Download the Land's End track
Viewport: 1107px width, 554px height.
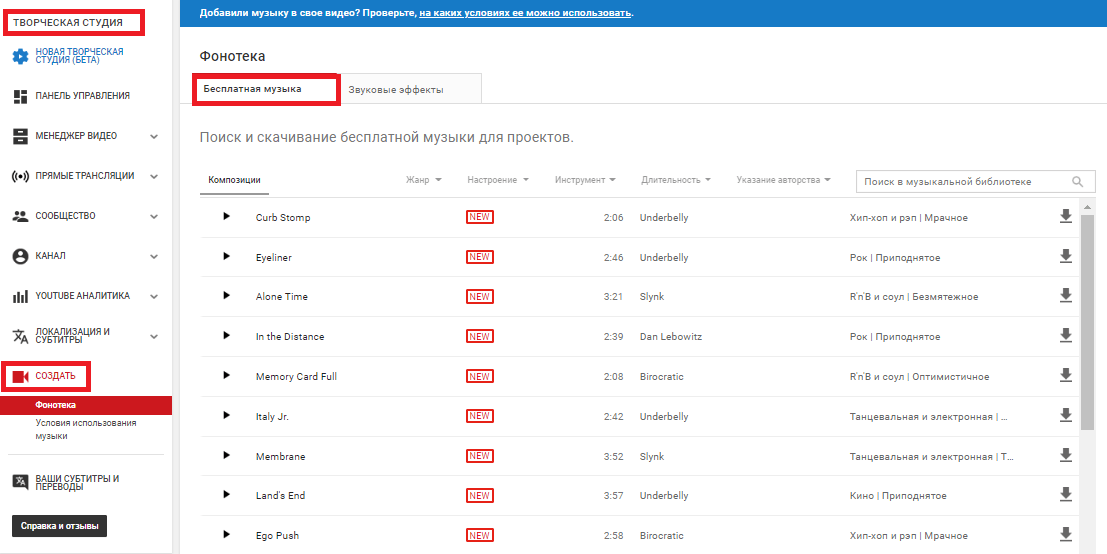(1066, 495)
